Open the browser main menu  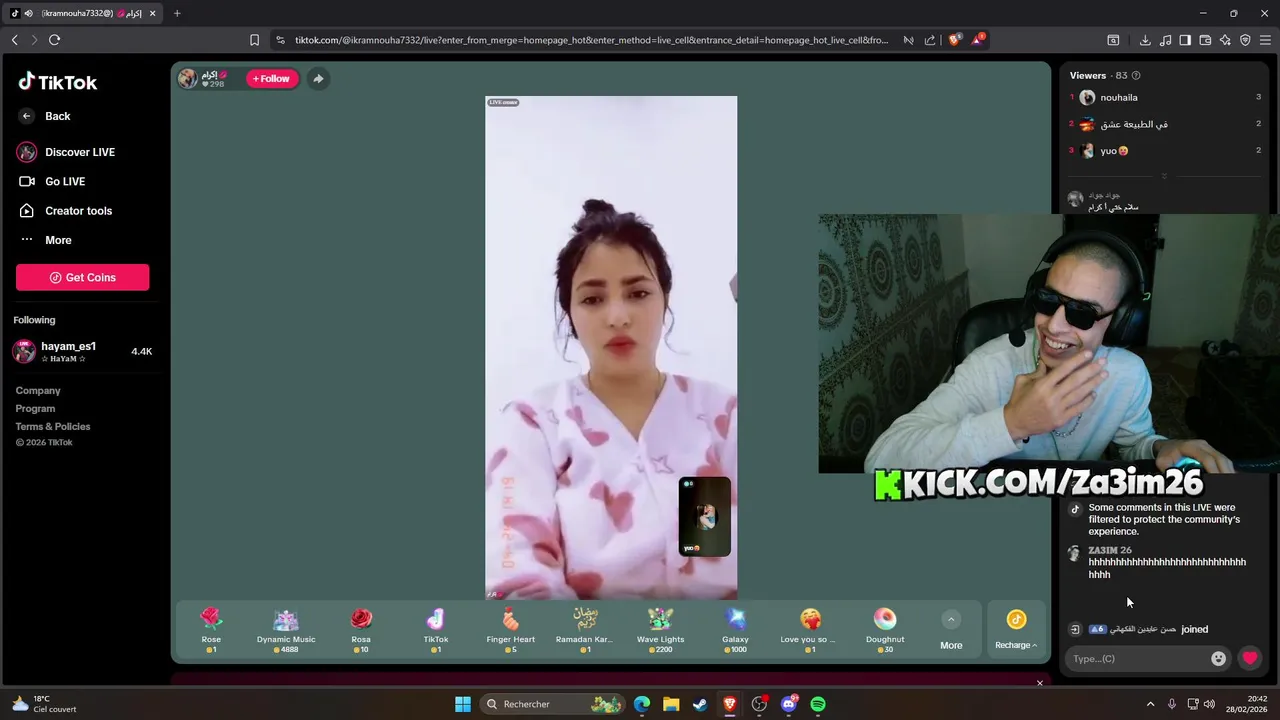(x=1265, y=40)
